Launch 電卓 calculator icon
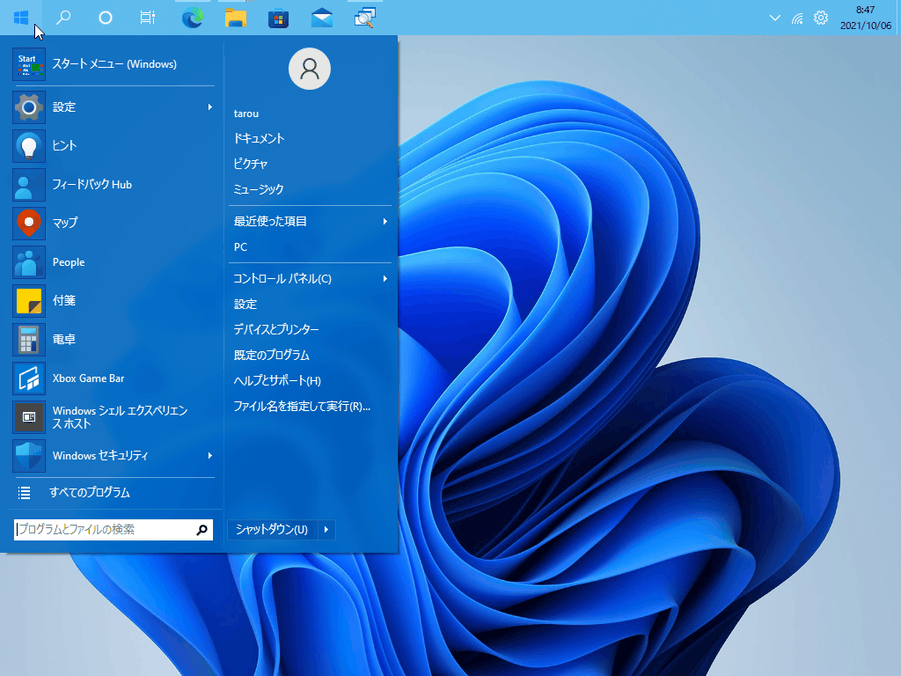This screenshot has width=901, height=676. 29,340
